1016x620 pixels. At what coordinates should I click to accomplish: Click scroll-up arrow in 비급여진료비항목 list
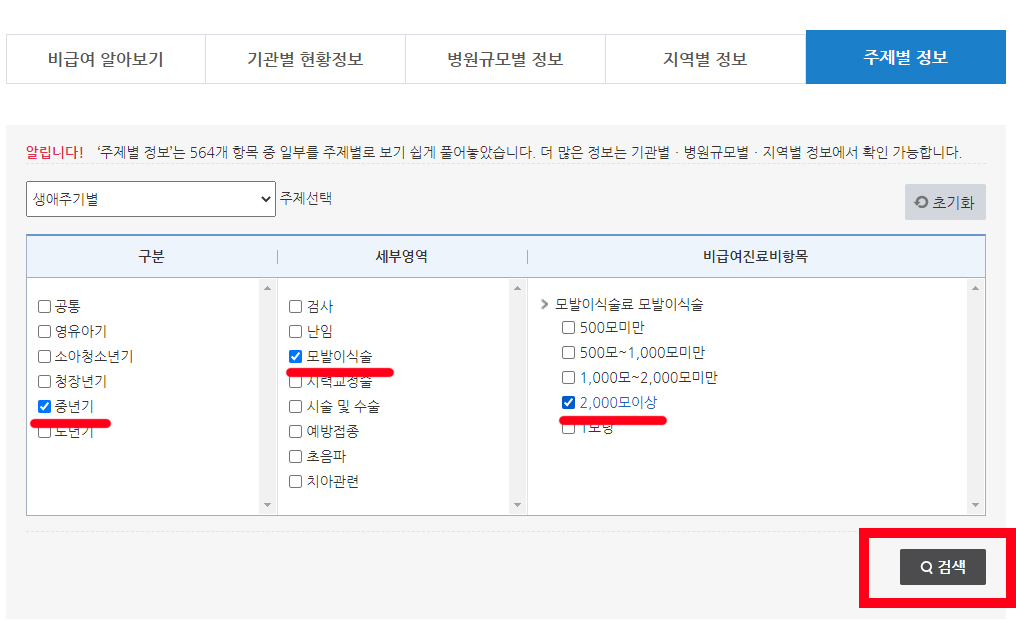(975, 288)
